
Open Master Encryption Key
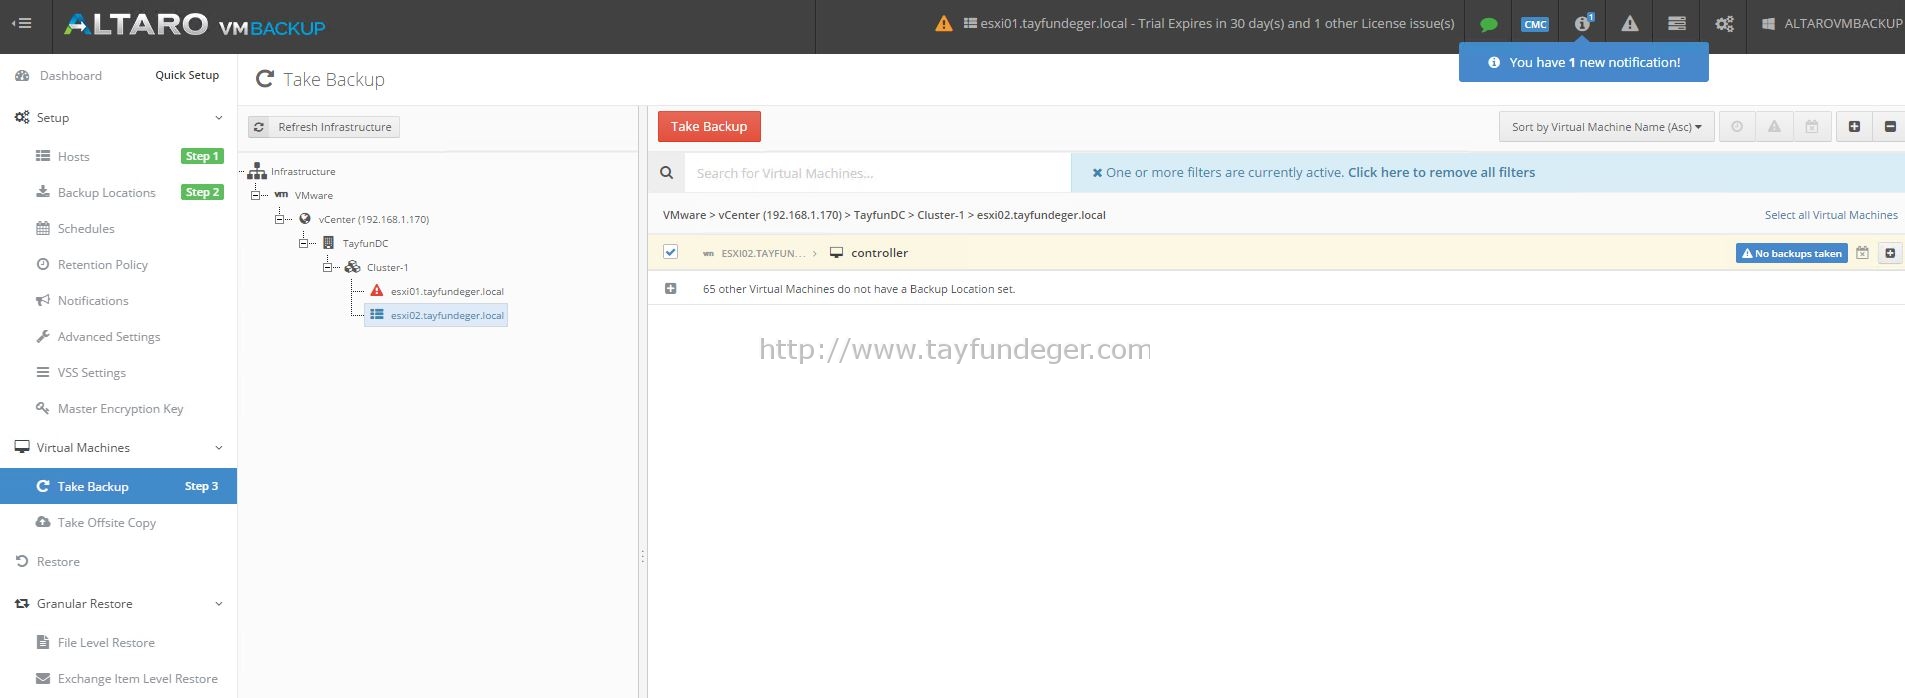coord(120,408)
